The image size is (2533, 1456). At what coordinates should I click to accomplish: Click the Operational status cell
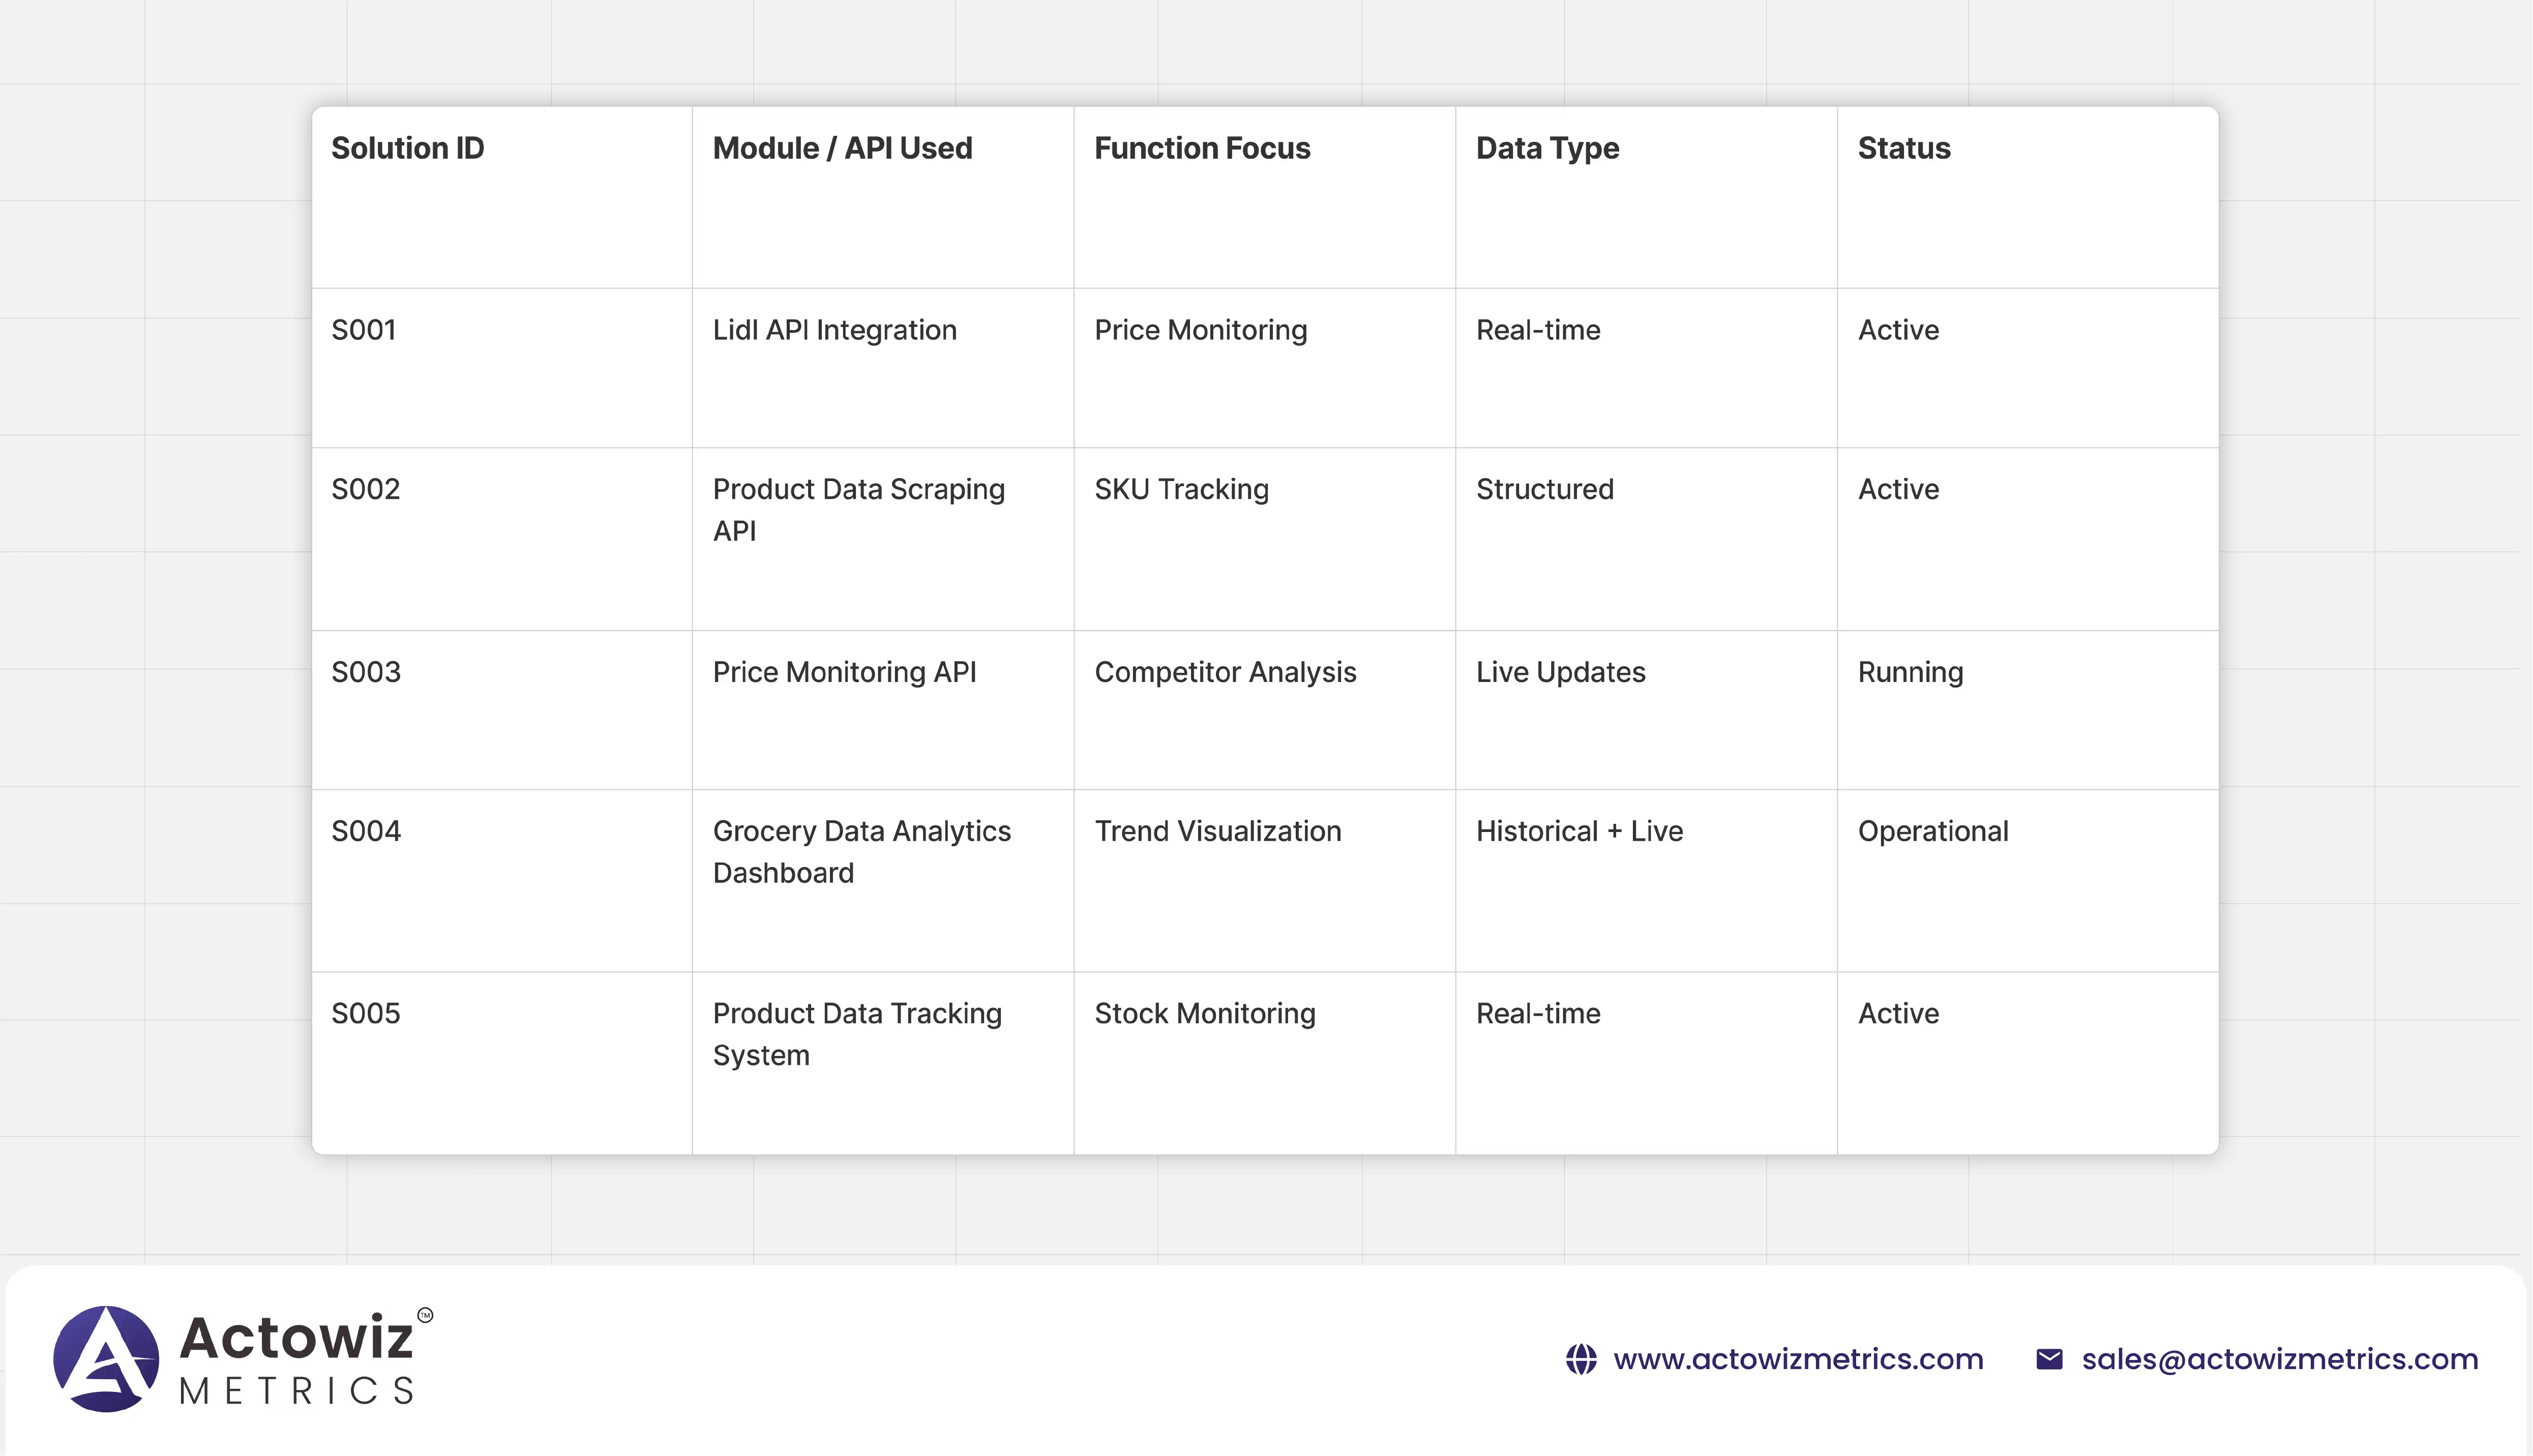coord(1932,831)
